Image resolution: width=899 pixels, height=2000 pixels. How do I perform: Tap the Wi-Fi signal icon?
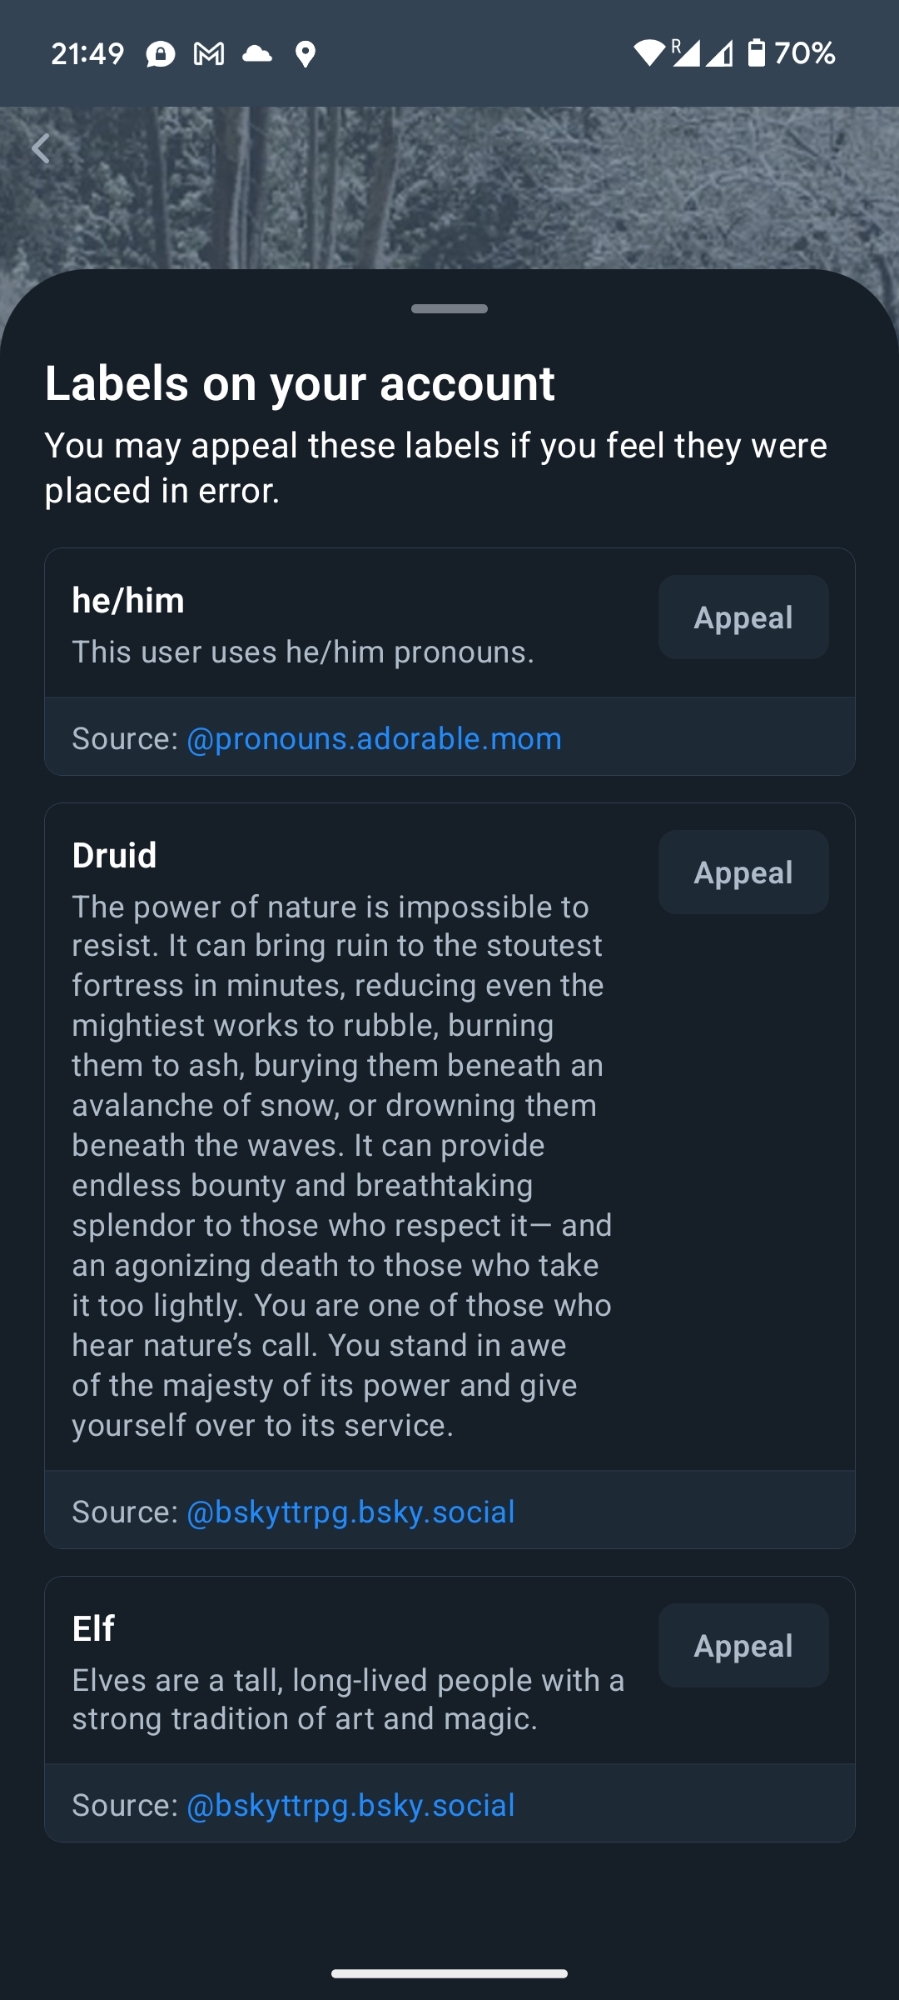click(649, 53)
